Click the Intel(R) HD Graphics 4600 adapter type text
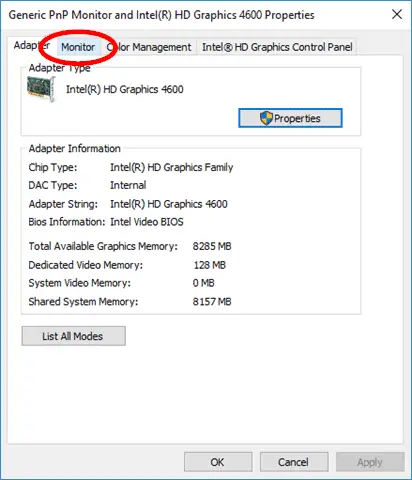Viewport: 412px width, 480px height. click(125, 89)
